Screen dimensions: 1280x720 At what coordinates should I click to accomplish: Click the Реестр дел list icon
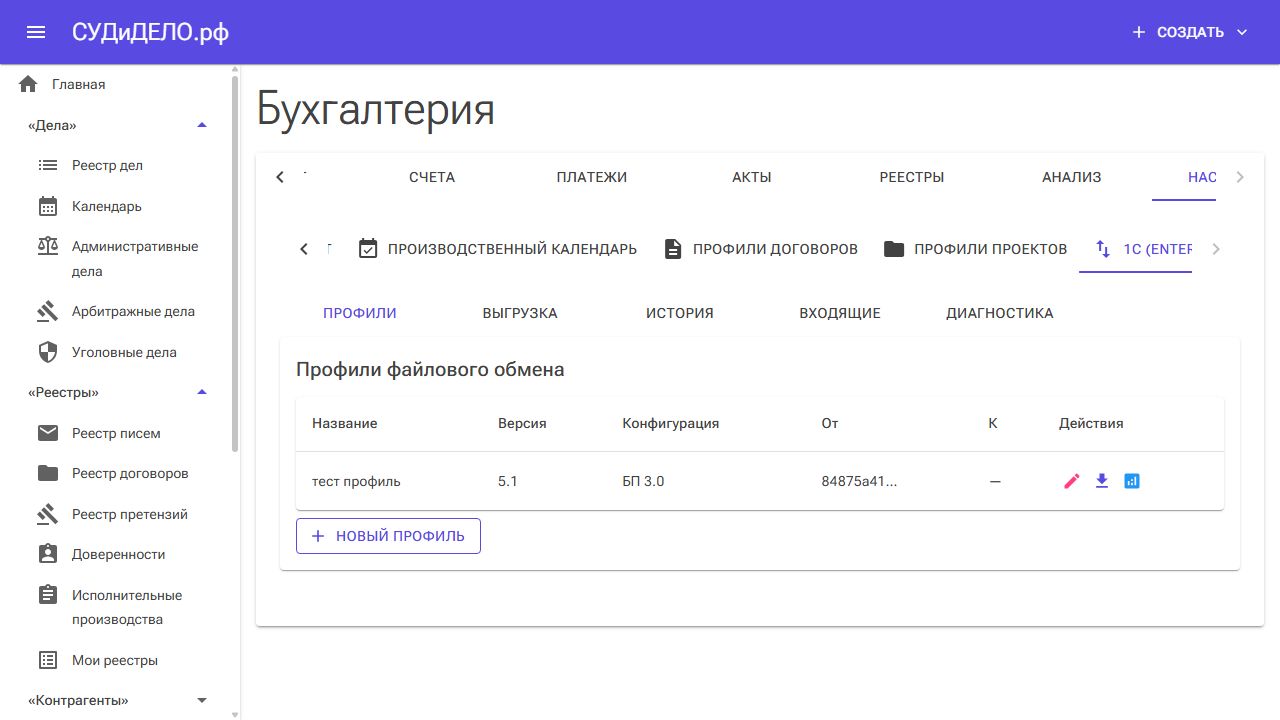point(48,165)
